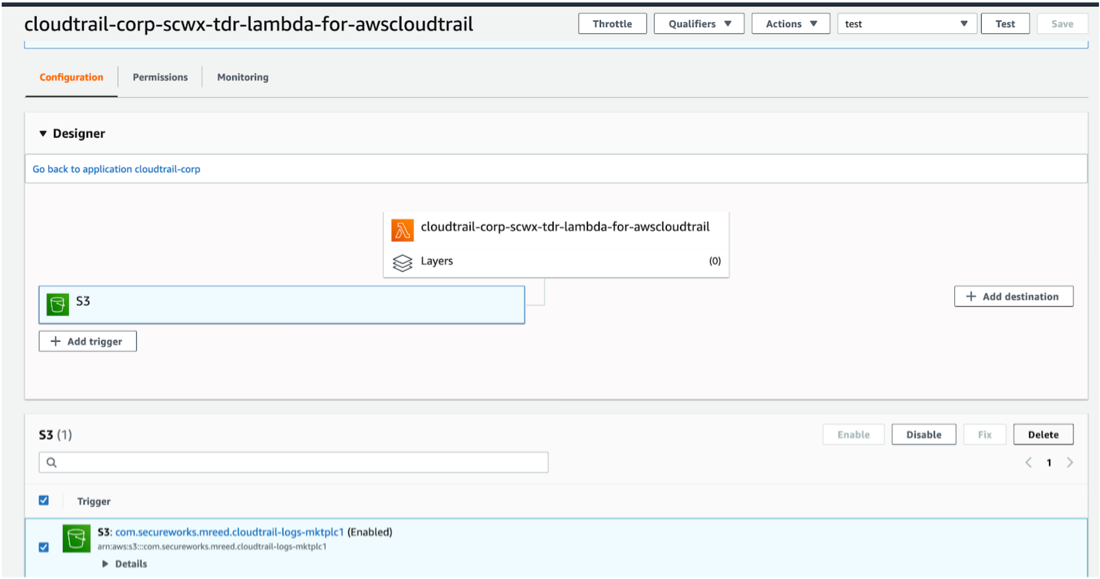Click into the S3 triggers search field
The height and width of the screenshot is (579, 1100).
pyautogui.click(x=293, y=462)
